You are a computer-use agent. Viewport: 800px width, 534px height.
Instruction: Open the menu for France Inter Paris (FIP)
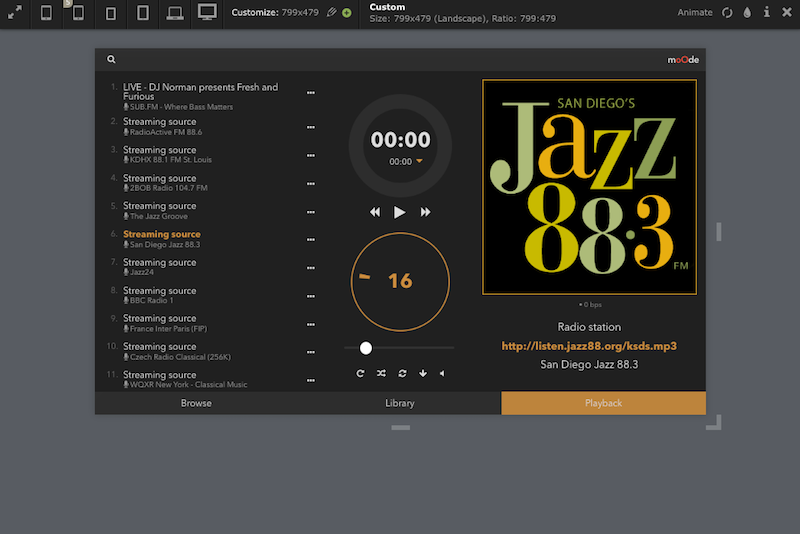pos(311,324)
